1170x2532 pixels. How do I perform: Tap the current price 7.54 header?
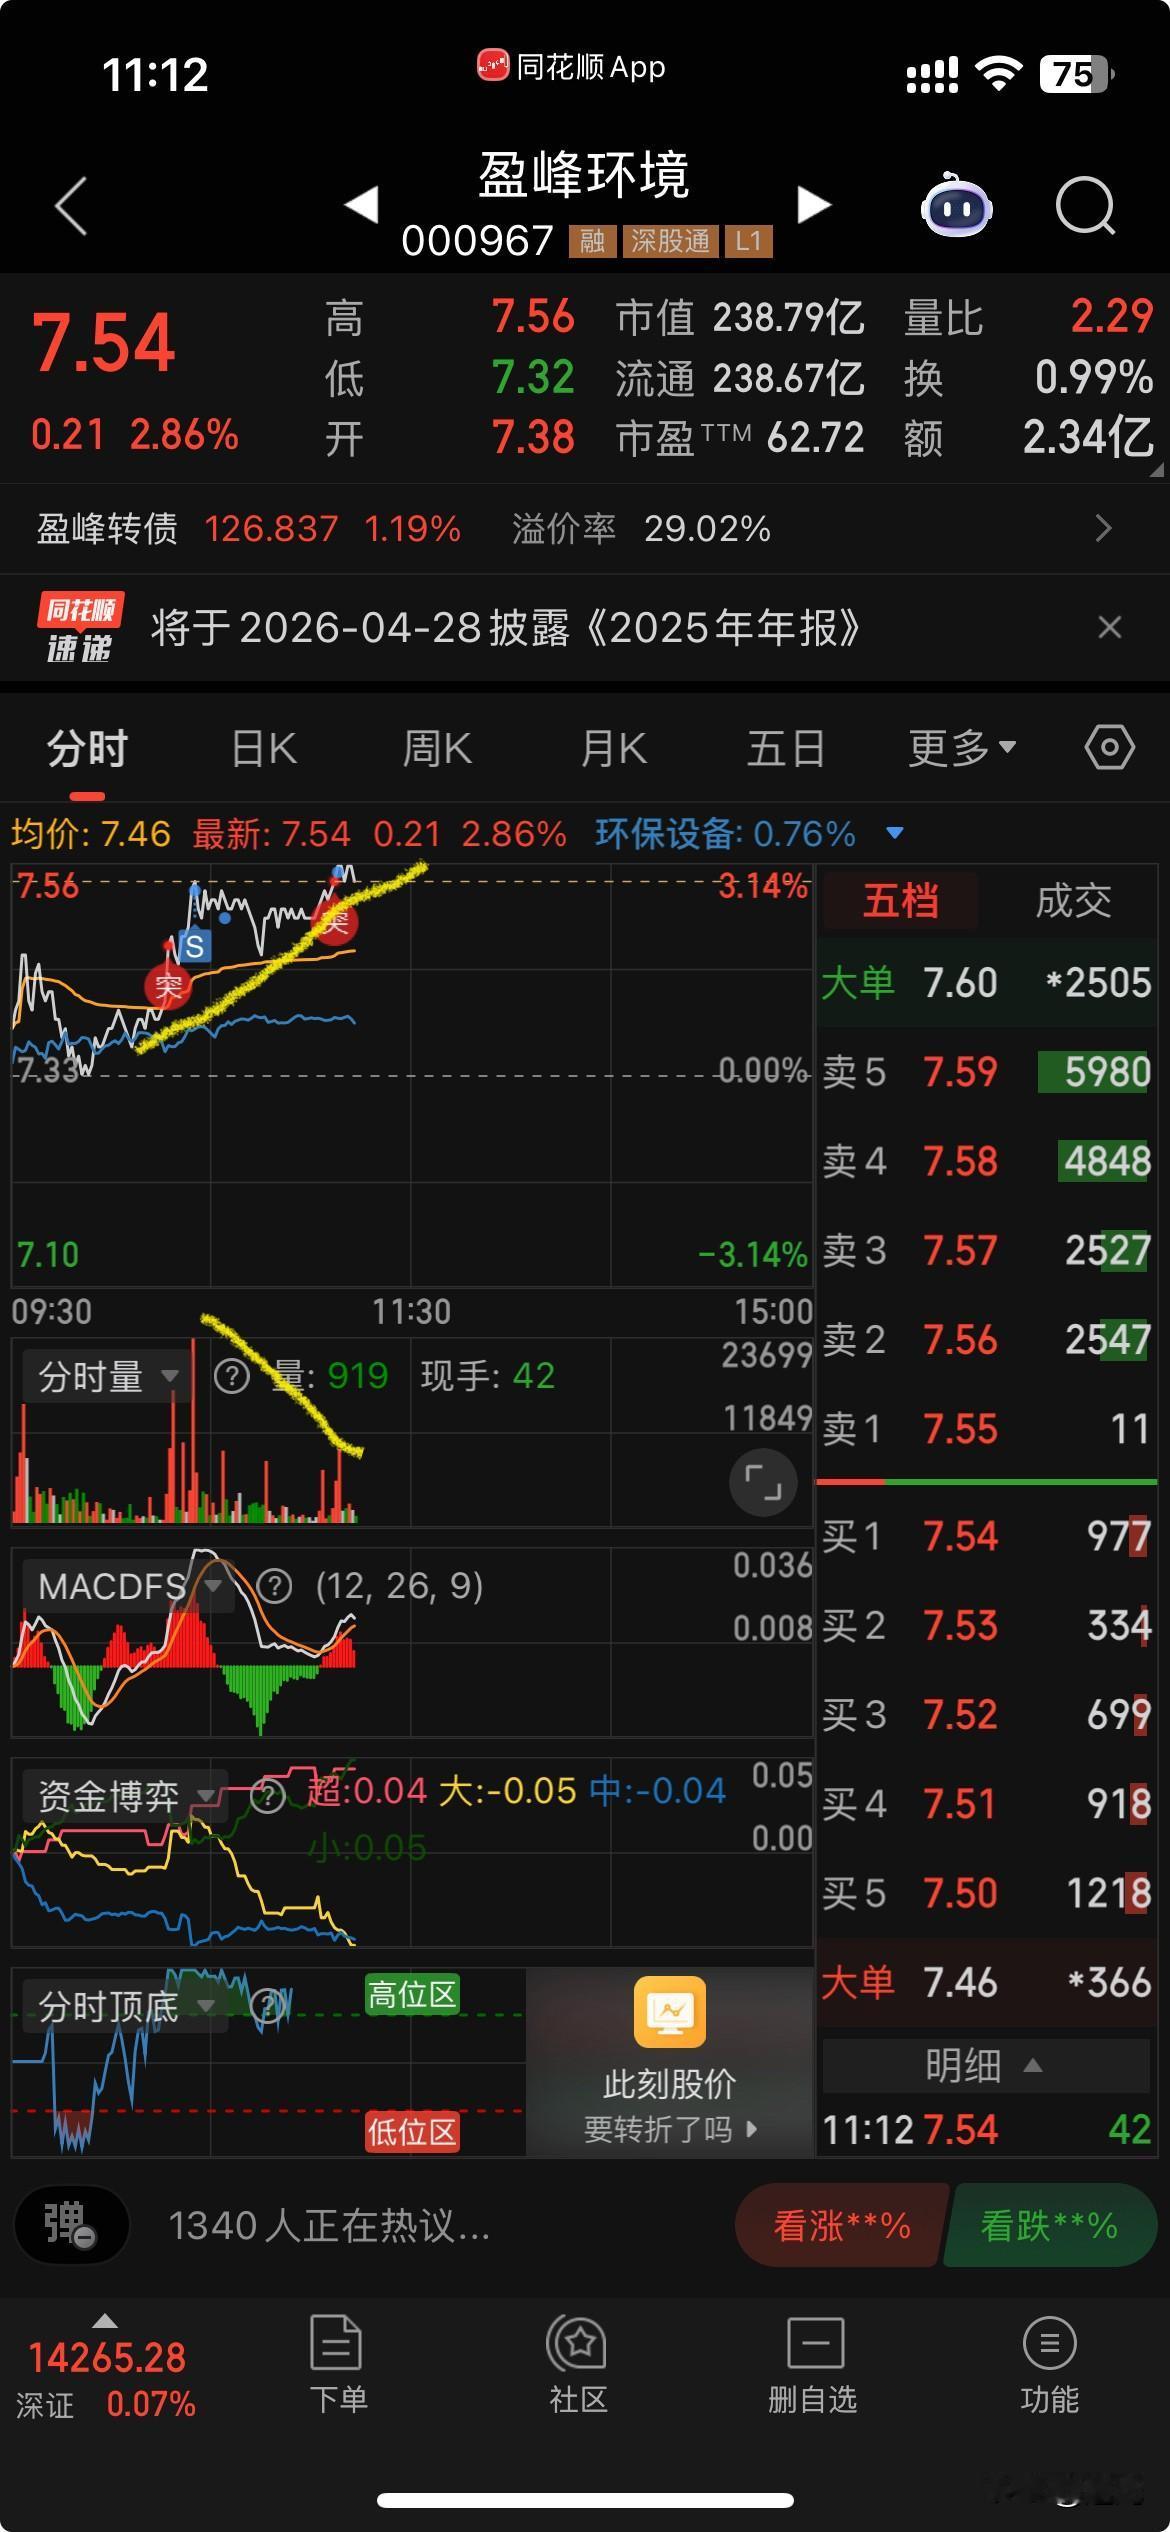tap(104, 342)
